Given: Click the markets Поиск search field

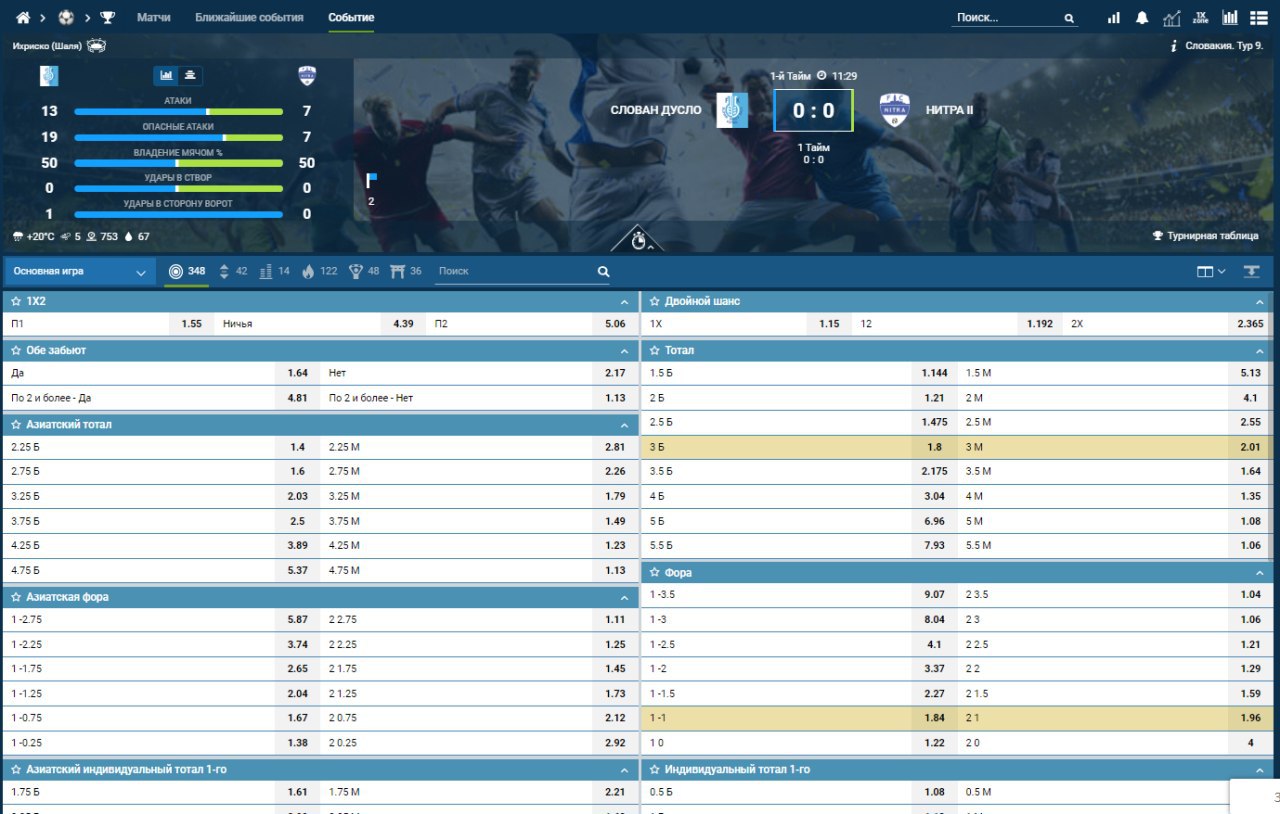Looking at the screenshot, I should coord(515,271).
